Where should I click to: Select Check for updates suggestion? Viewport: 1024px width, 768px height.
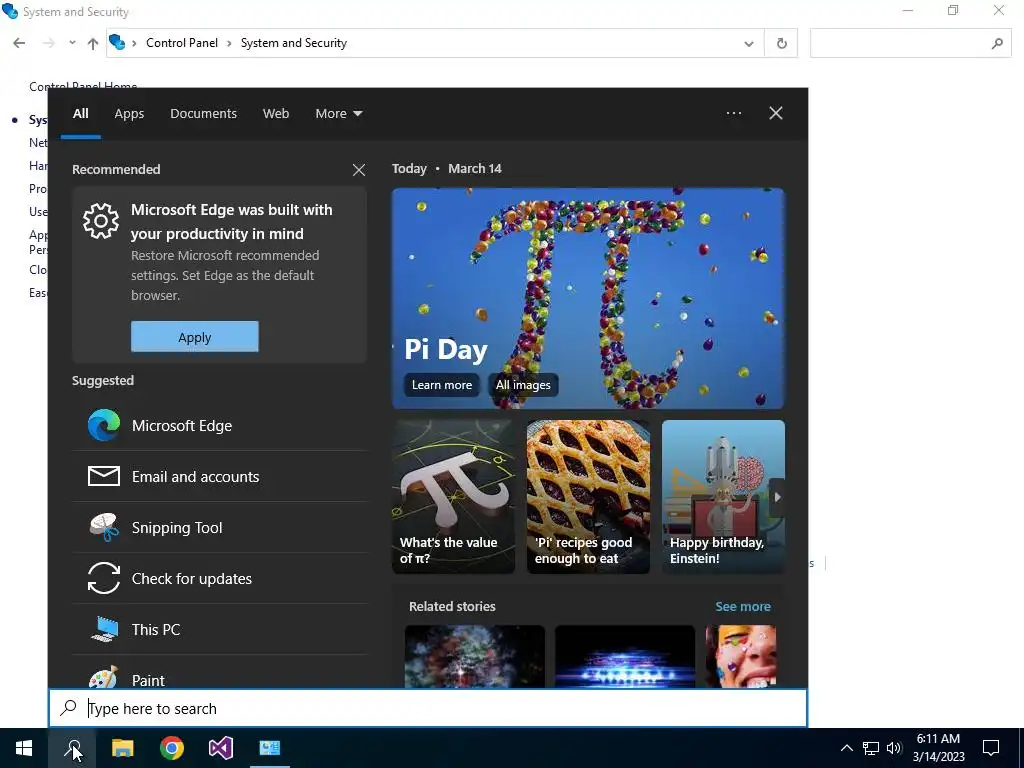coord(219,579)
